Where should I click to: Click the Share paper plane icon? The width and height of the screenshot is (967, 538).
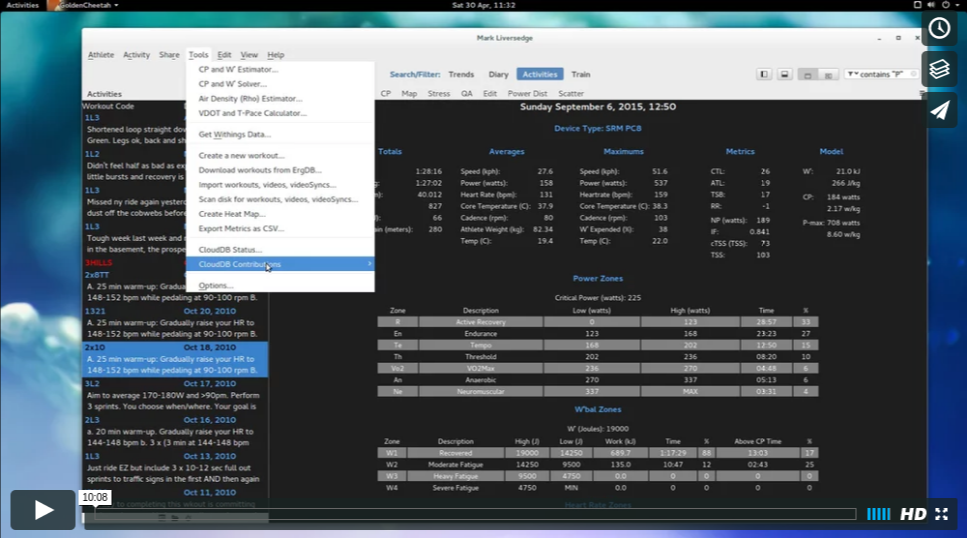click(x=939, y=110)
